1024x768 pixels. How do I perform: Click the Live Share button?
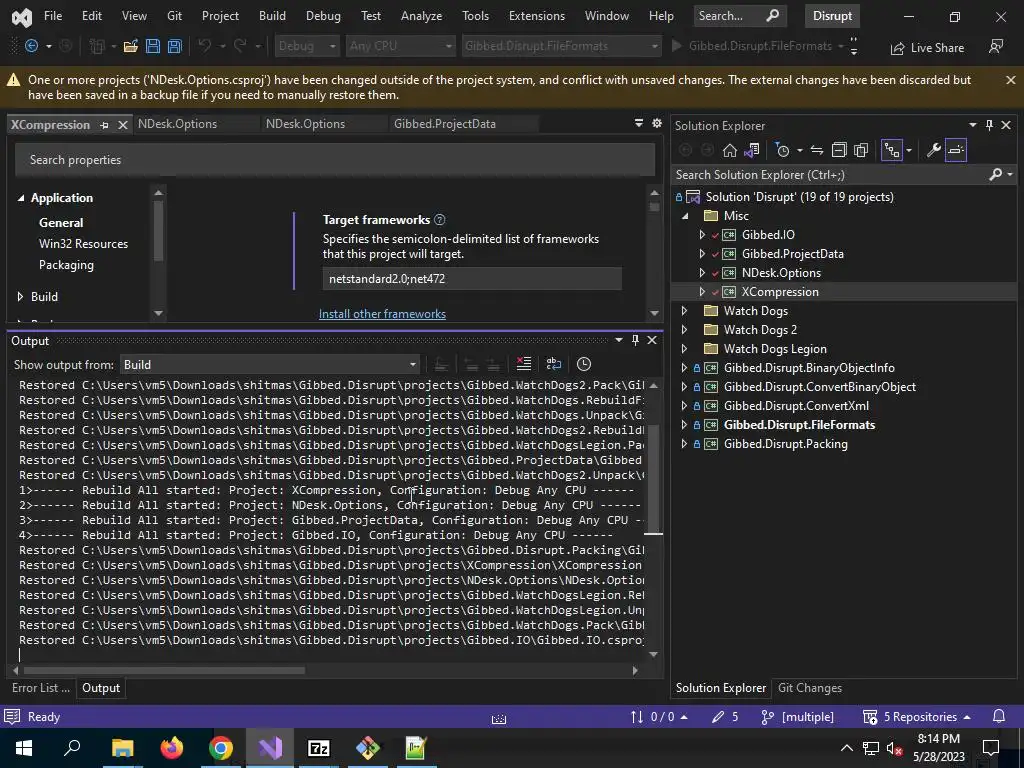(x=927, y=48)
